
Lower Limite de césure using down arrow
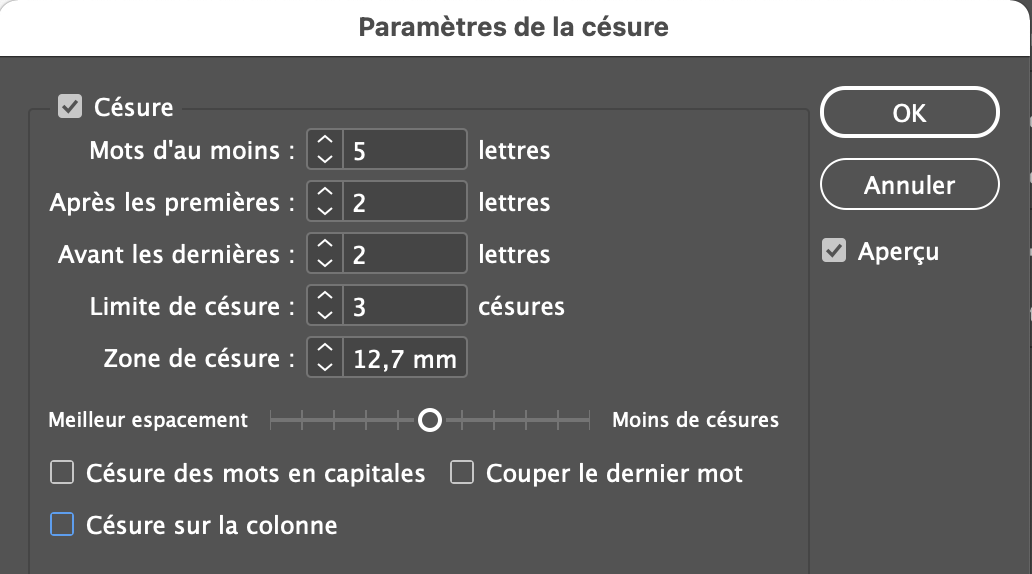324,314
